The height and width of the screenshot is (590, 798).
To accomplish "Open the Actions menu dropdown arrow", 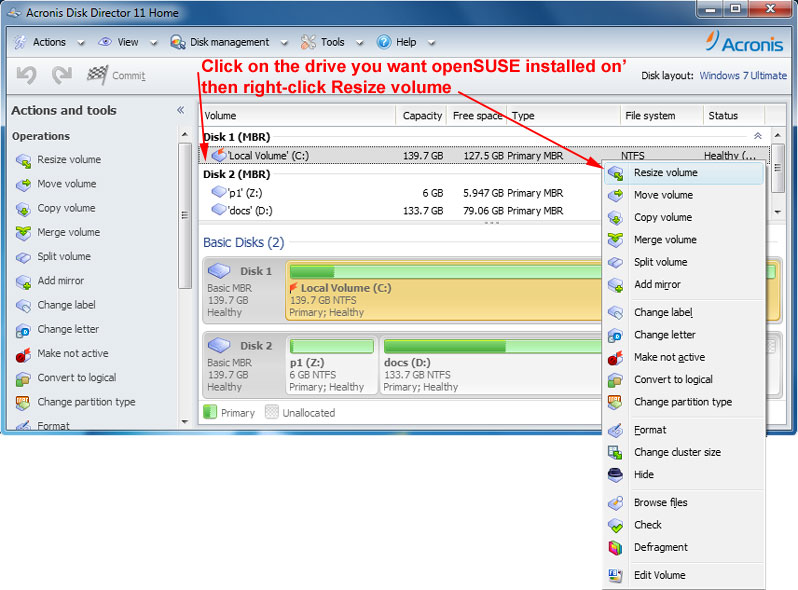I will (81, 43).
